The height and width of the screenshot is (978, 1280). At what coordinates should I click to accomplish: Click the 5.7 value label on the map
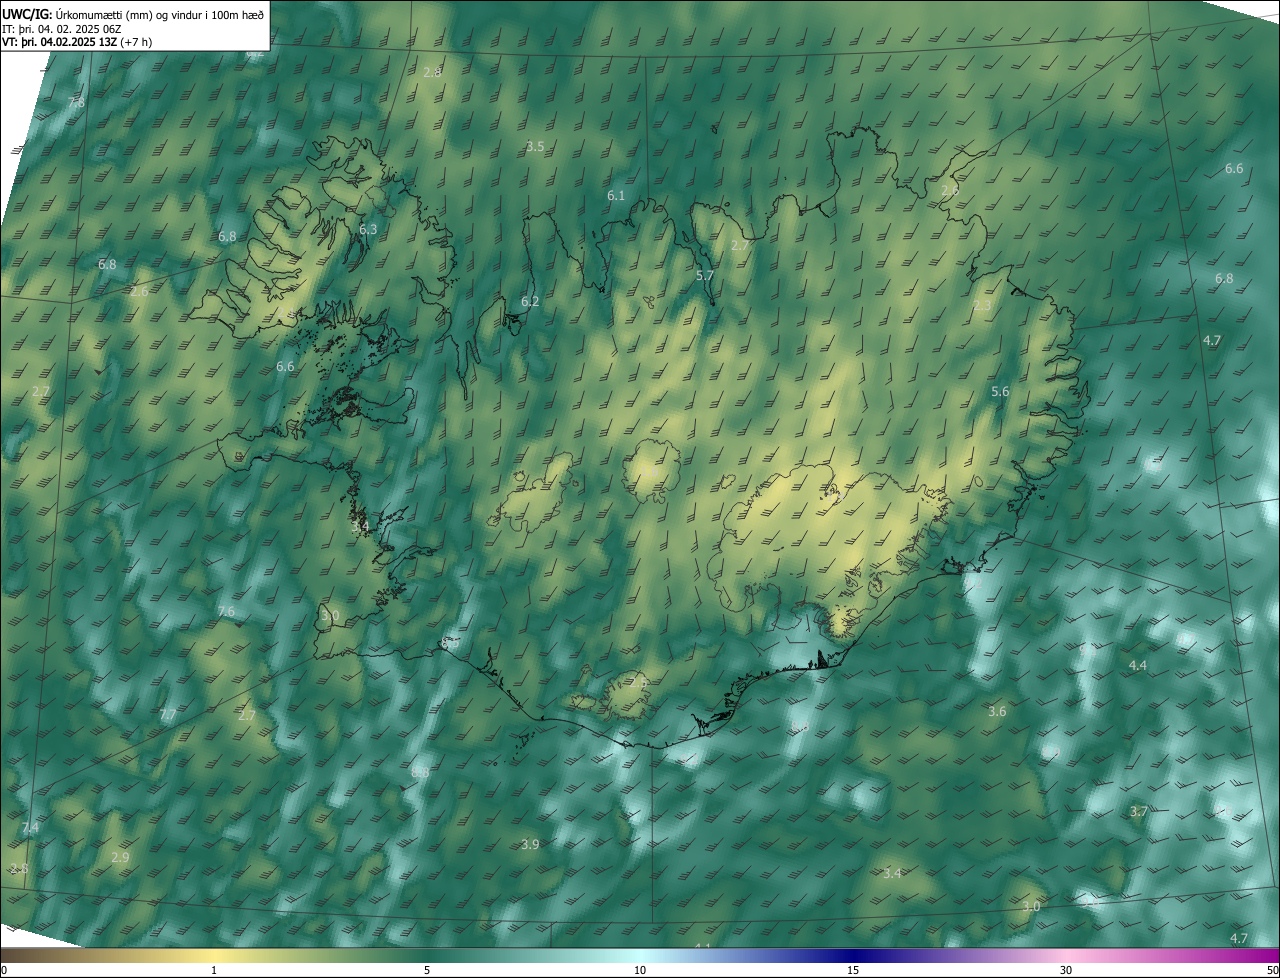(705, 276)
